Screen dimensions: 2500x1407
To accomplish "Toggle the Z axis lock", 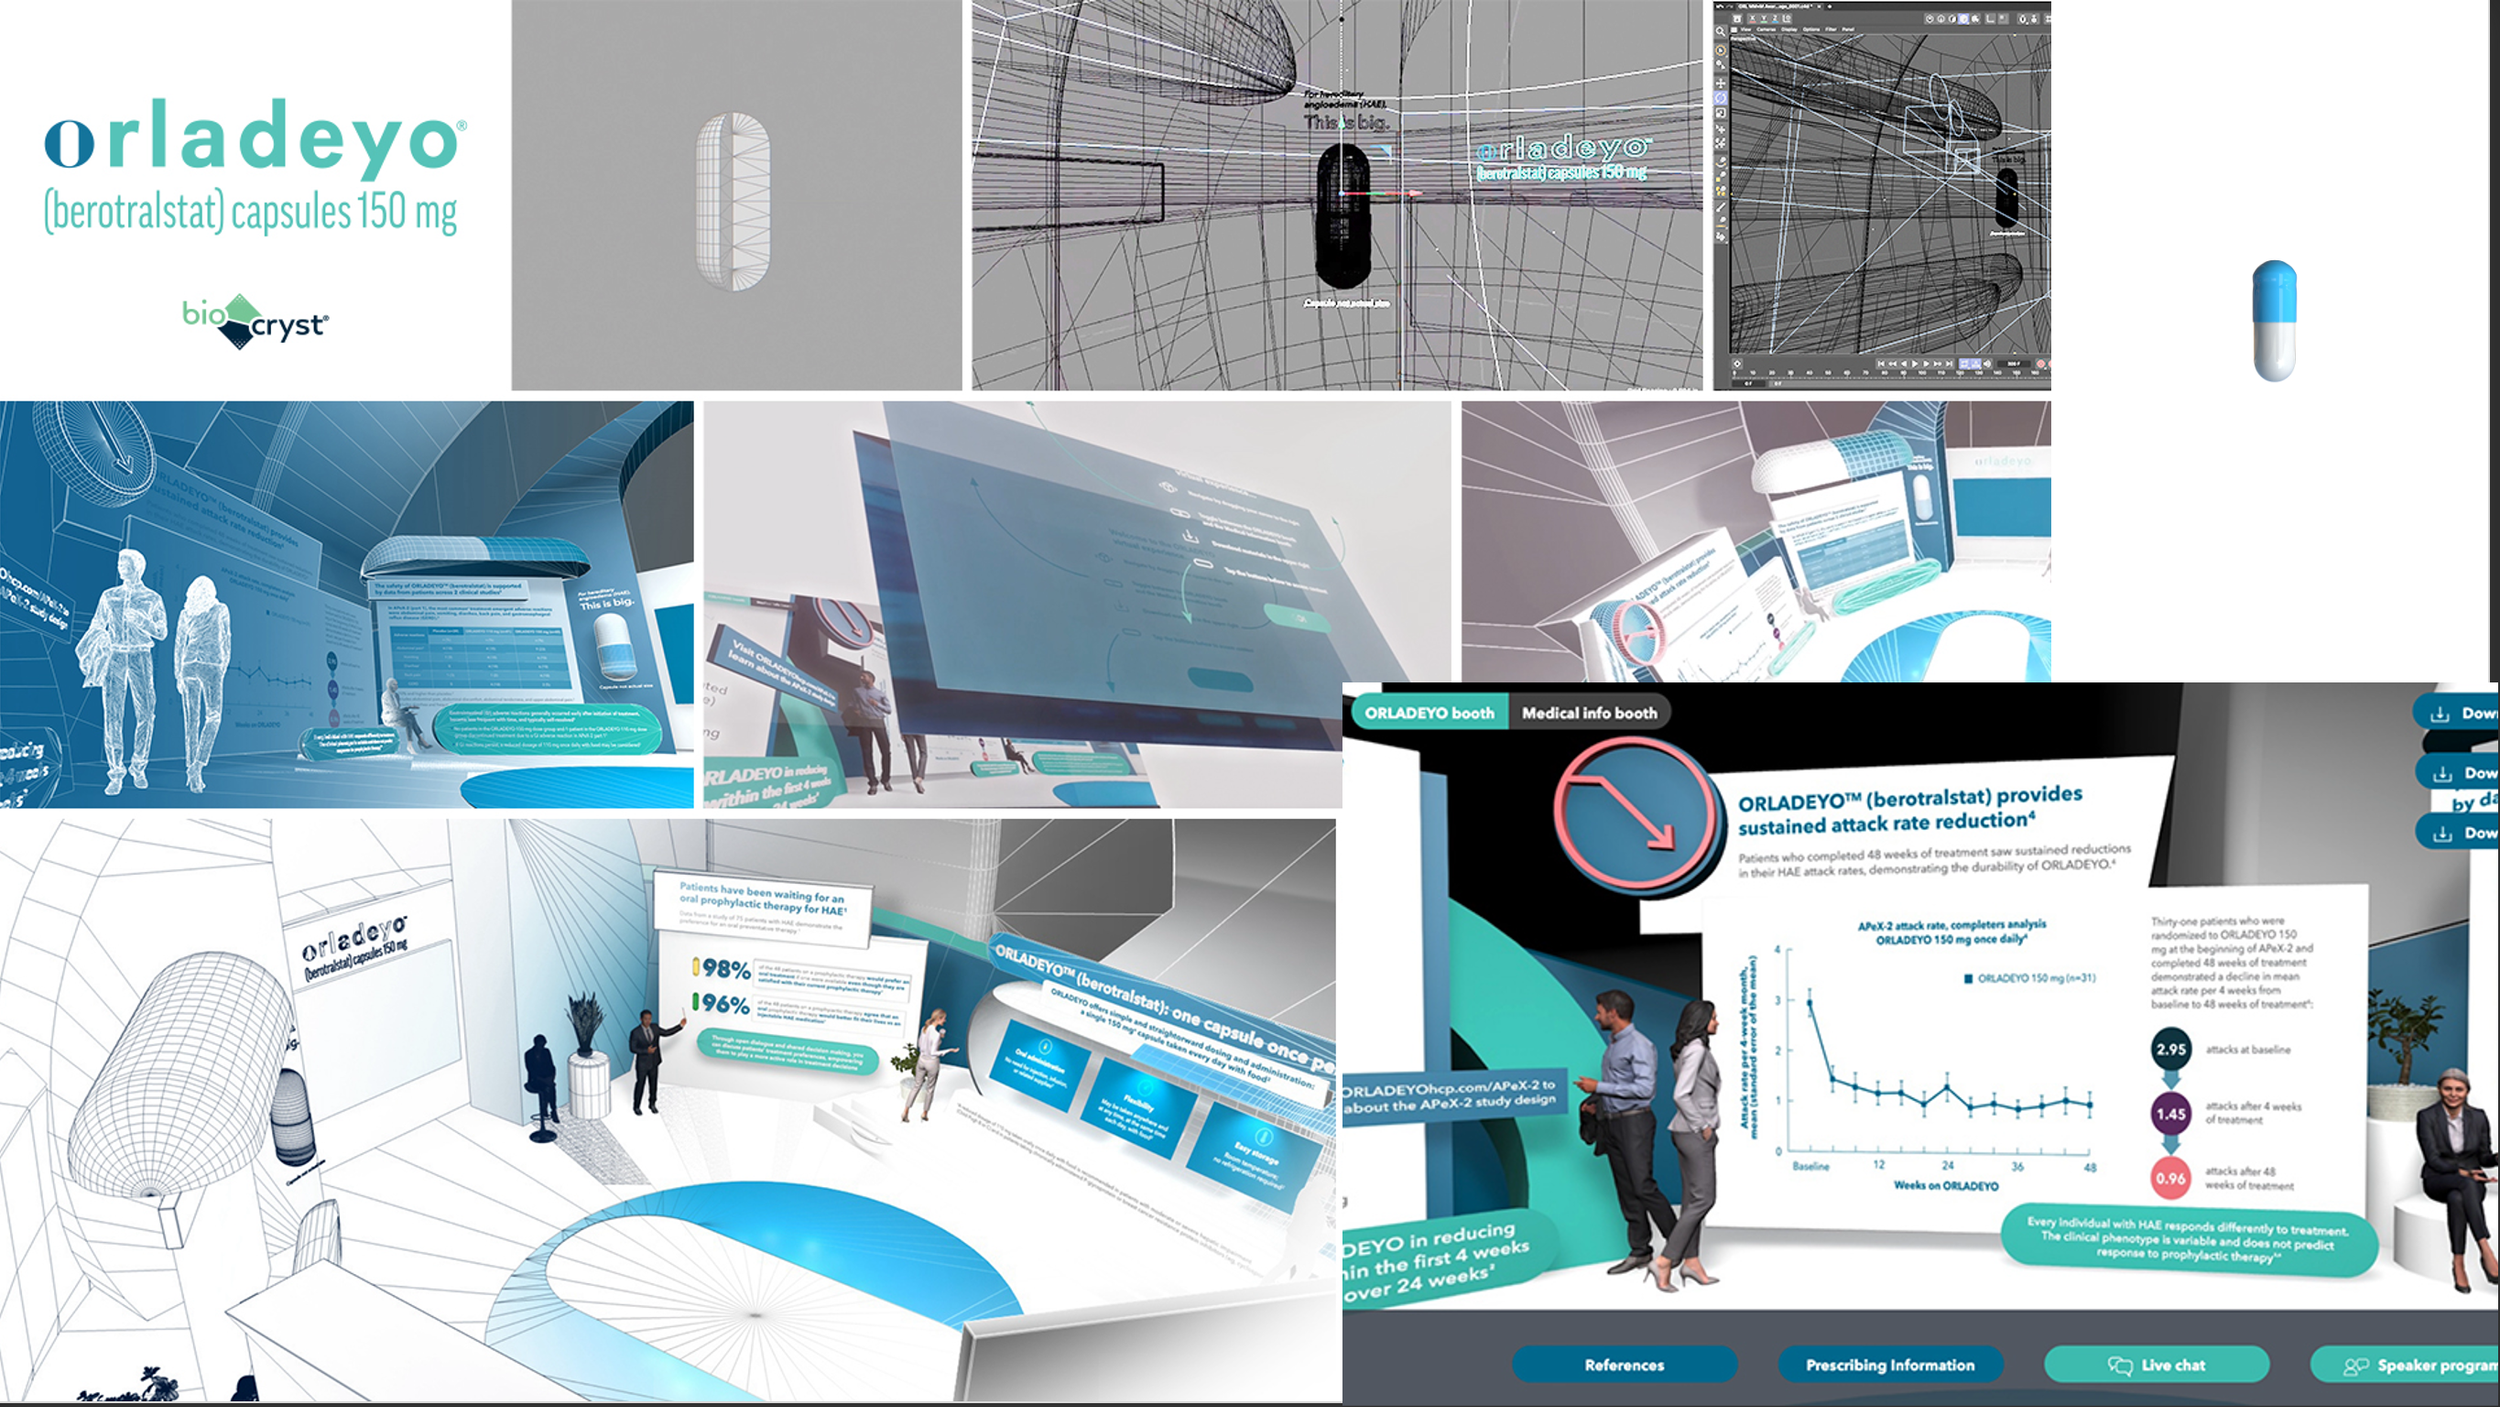I will (1774, 18).
